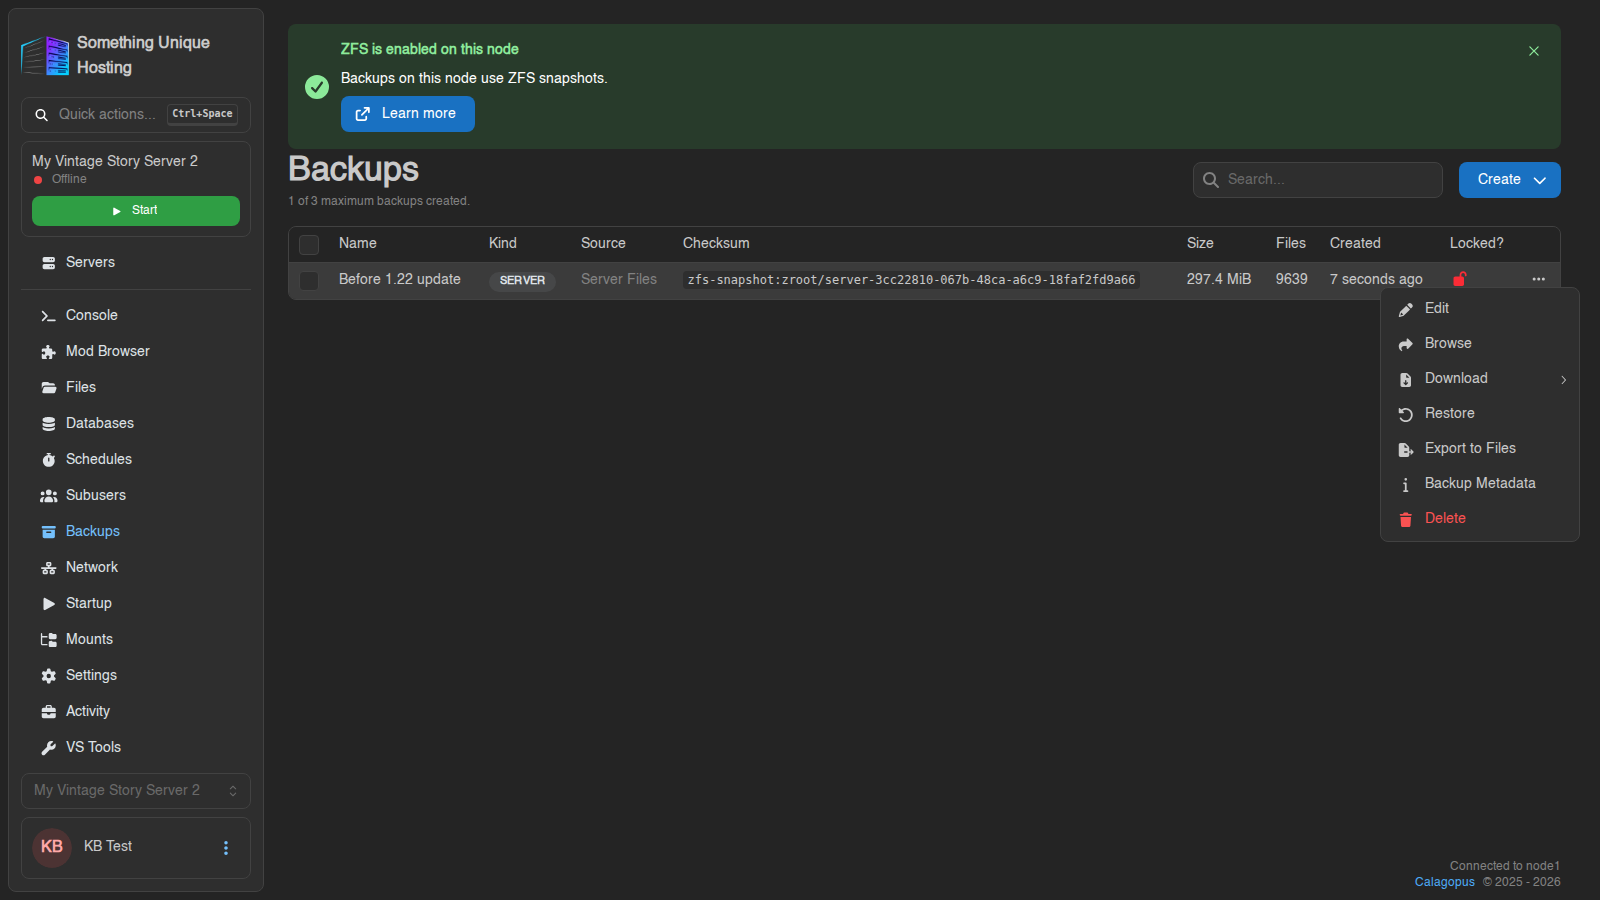Open the Quick actions search box
1600x900 pixels.
pos(136,115)
